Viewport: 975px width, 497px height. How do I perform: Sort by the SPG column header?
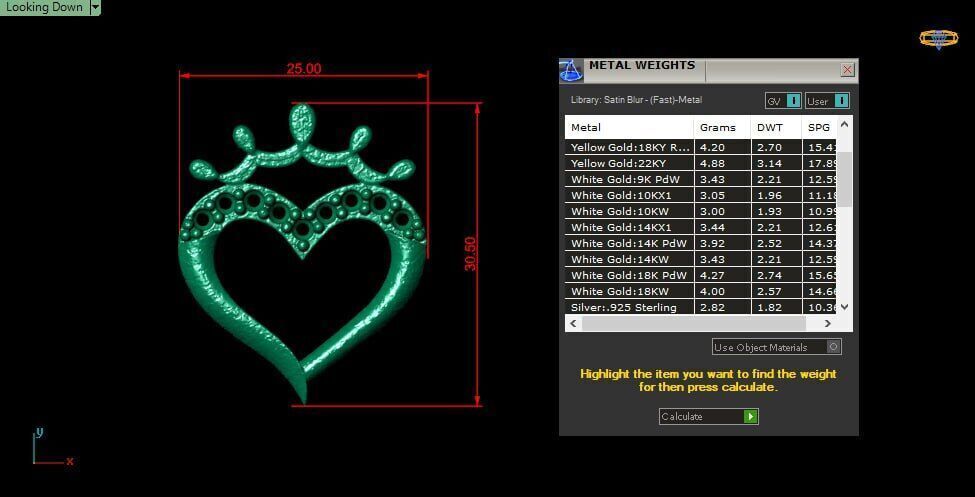(819, 128)
